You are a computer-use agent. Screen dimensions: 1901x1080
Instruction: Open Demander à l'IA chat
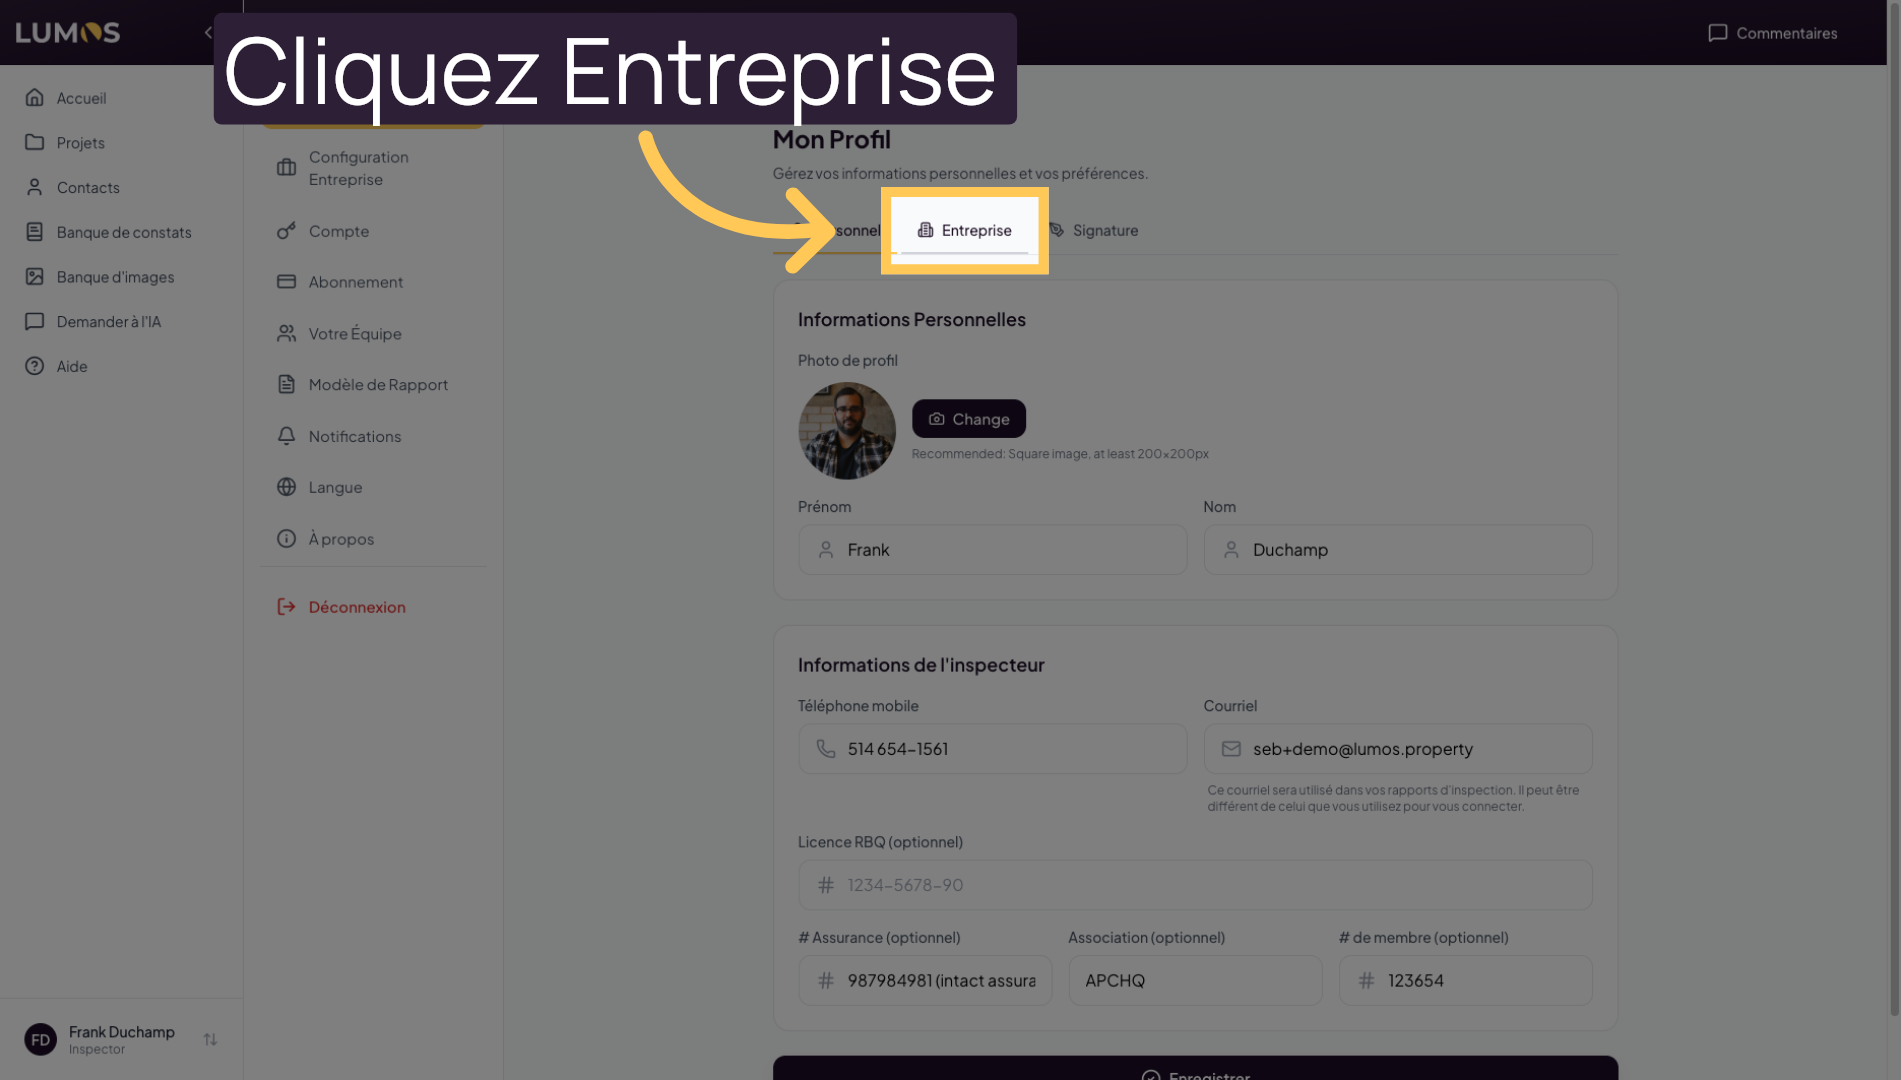click(x=107, y=322)
